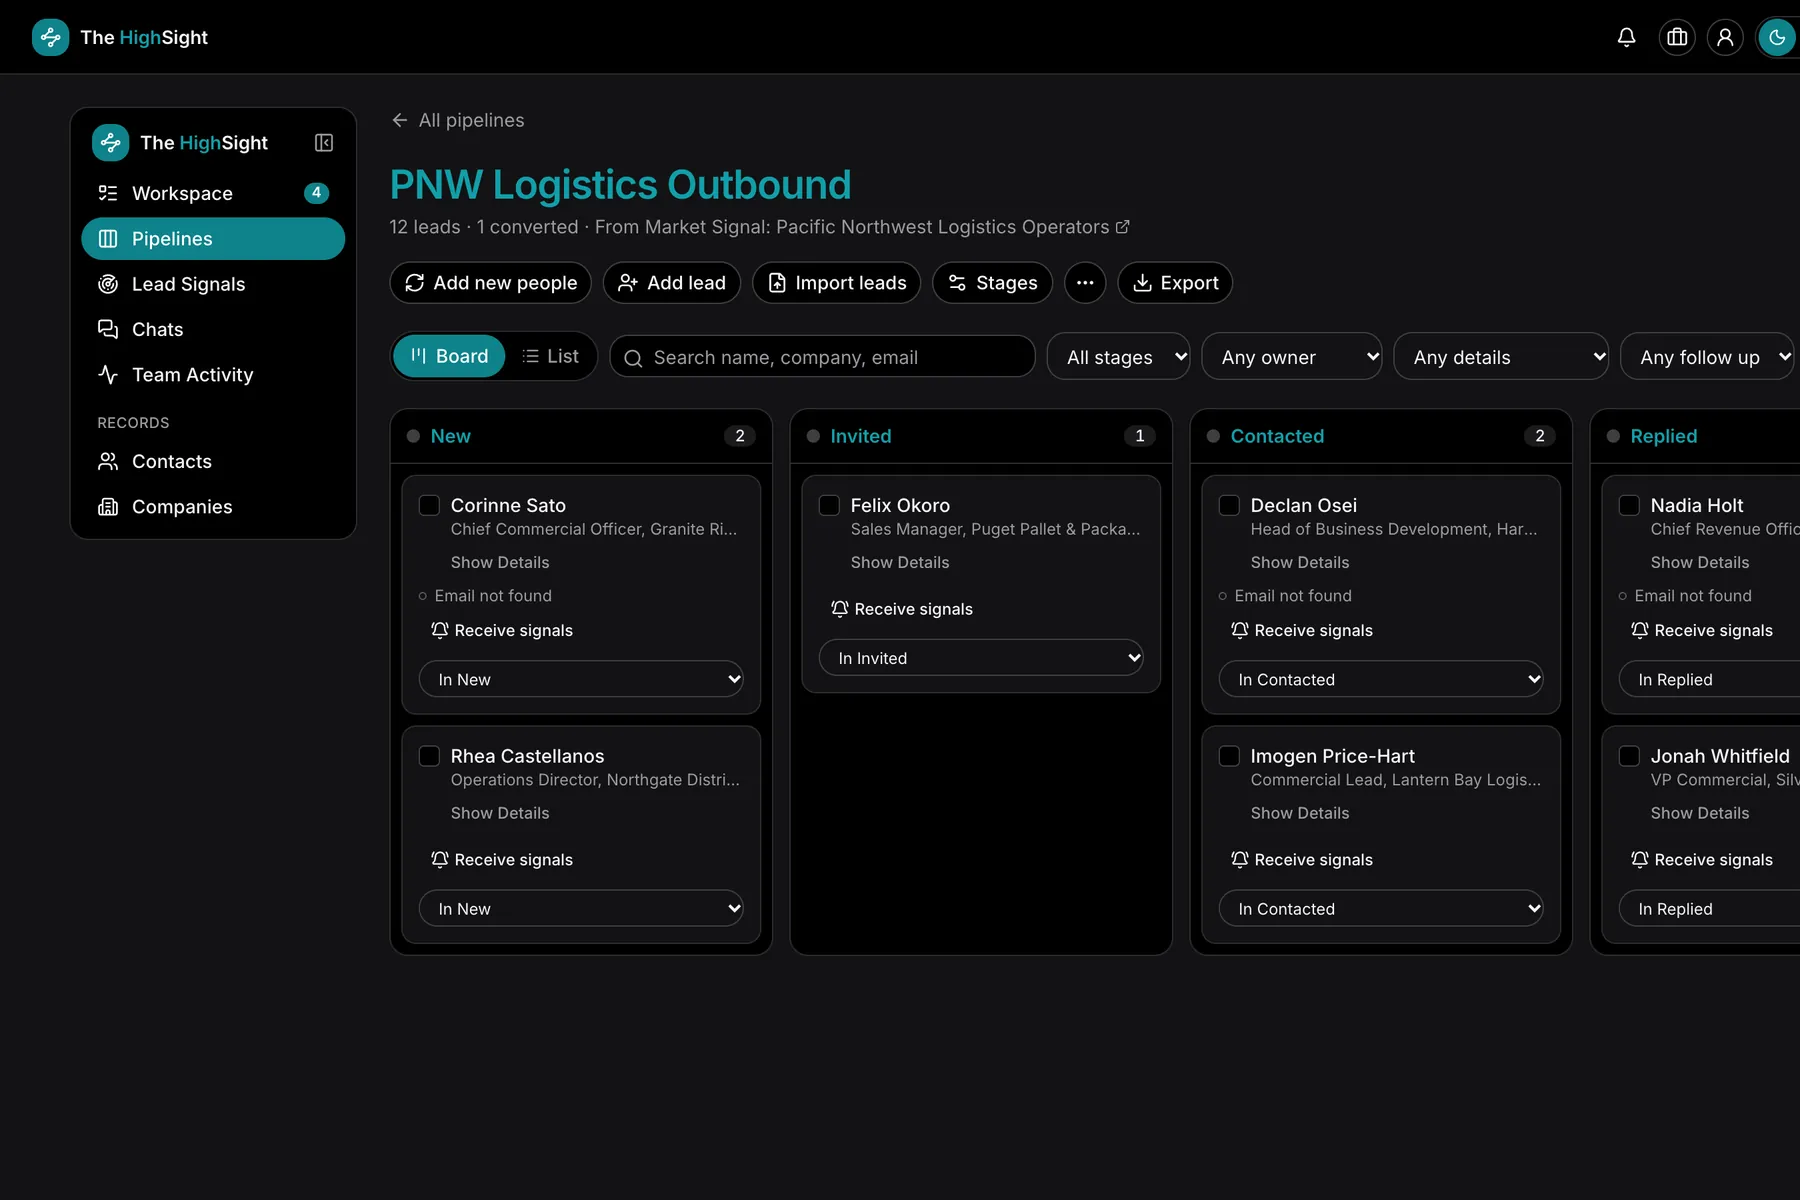Export the pipeline leads
The height and width of the screenshot is (1200, 1800).
(1175, 283)
